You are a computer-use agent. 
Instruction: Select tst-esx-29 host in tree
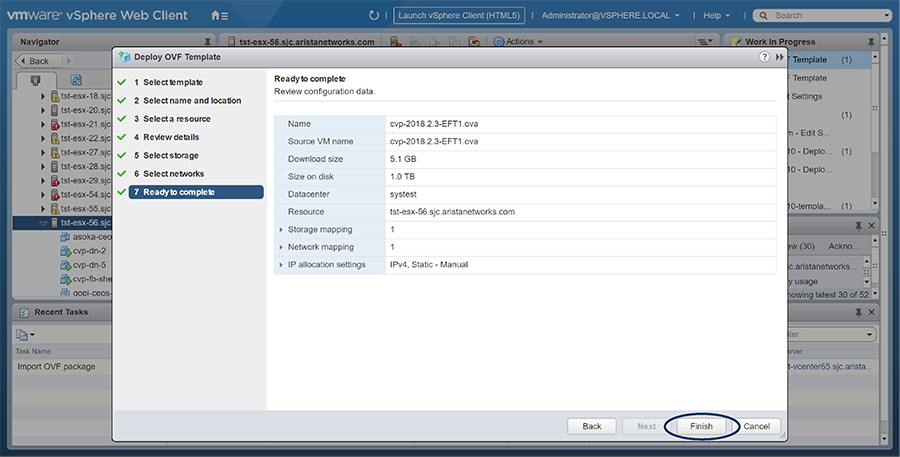pyautogui.click(x=86, y=180)
